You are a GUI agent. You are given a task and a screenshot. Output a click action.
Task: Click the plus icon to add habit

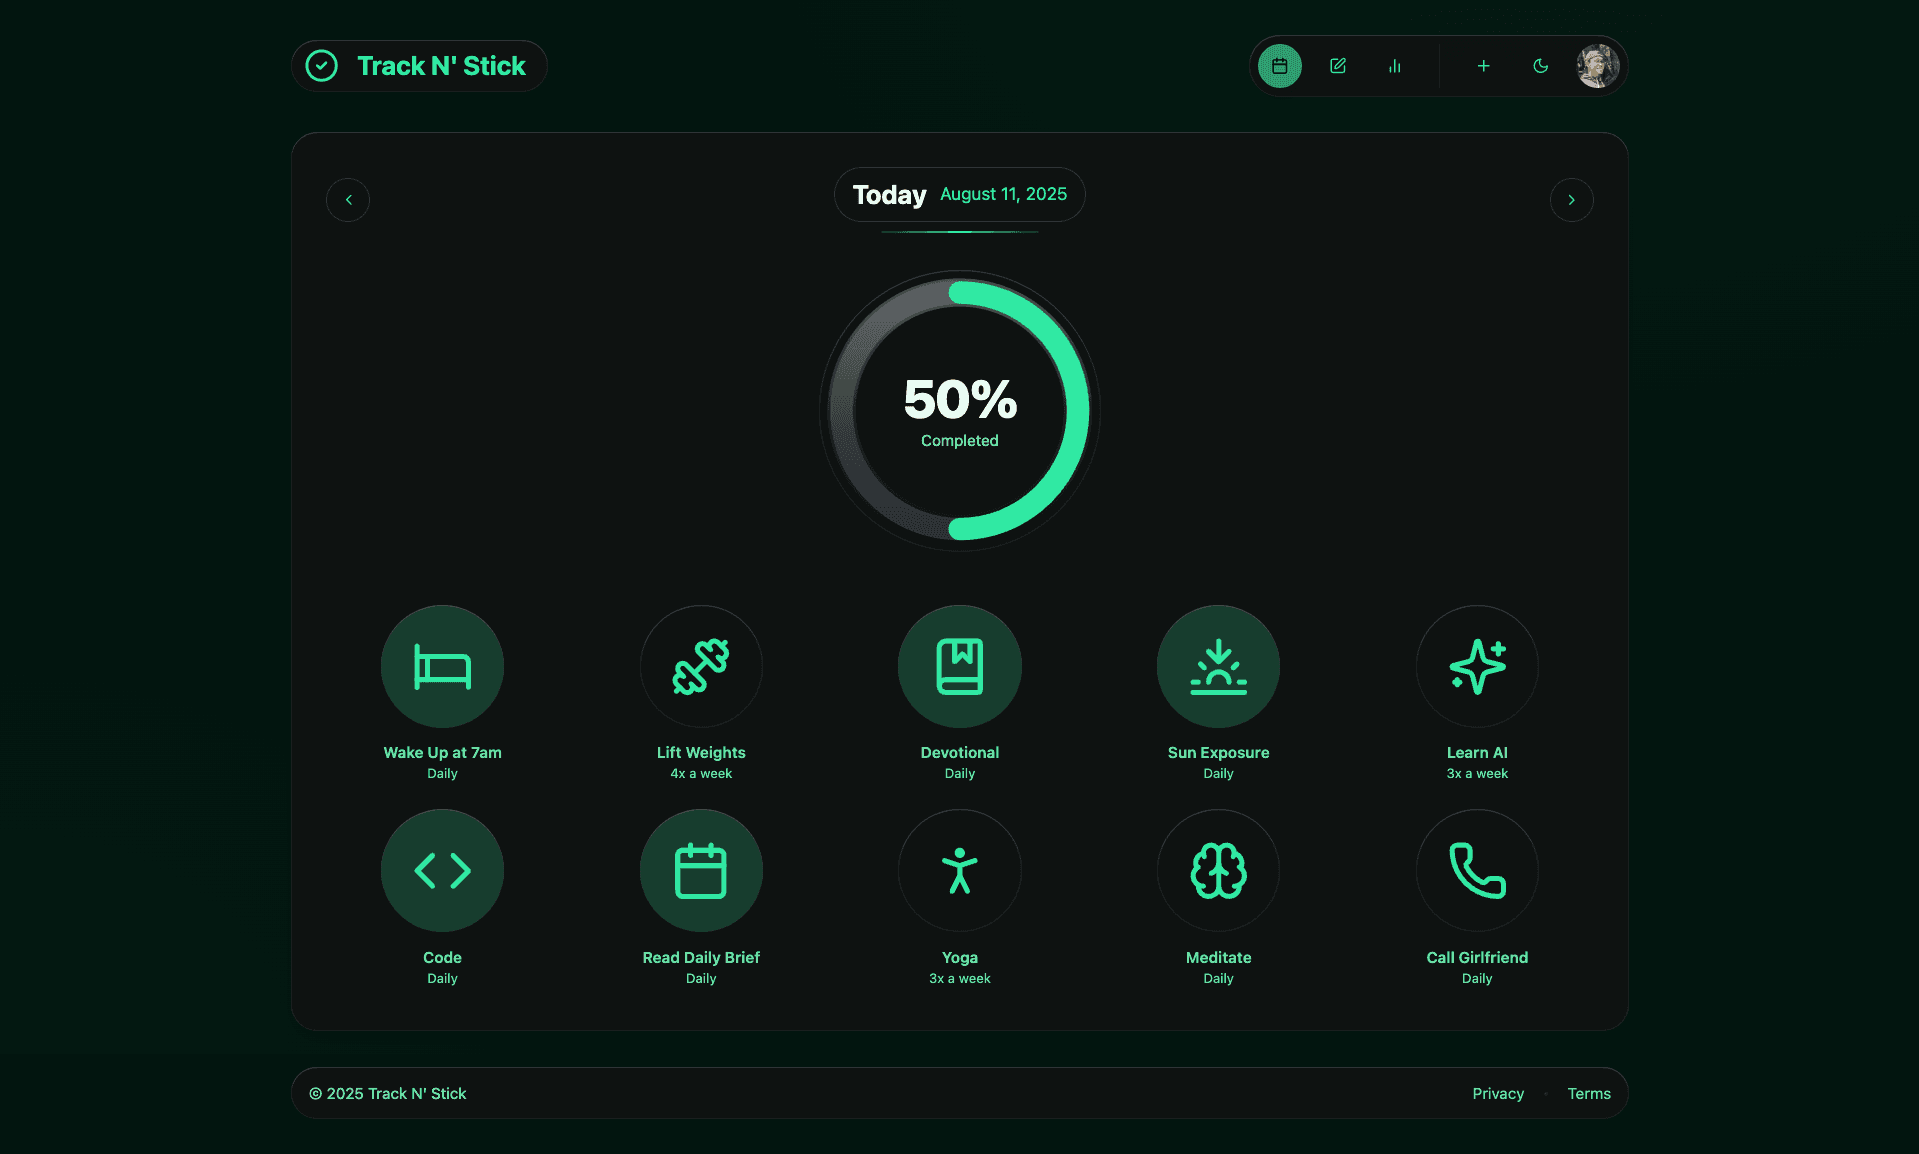coord(1483,66)
